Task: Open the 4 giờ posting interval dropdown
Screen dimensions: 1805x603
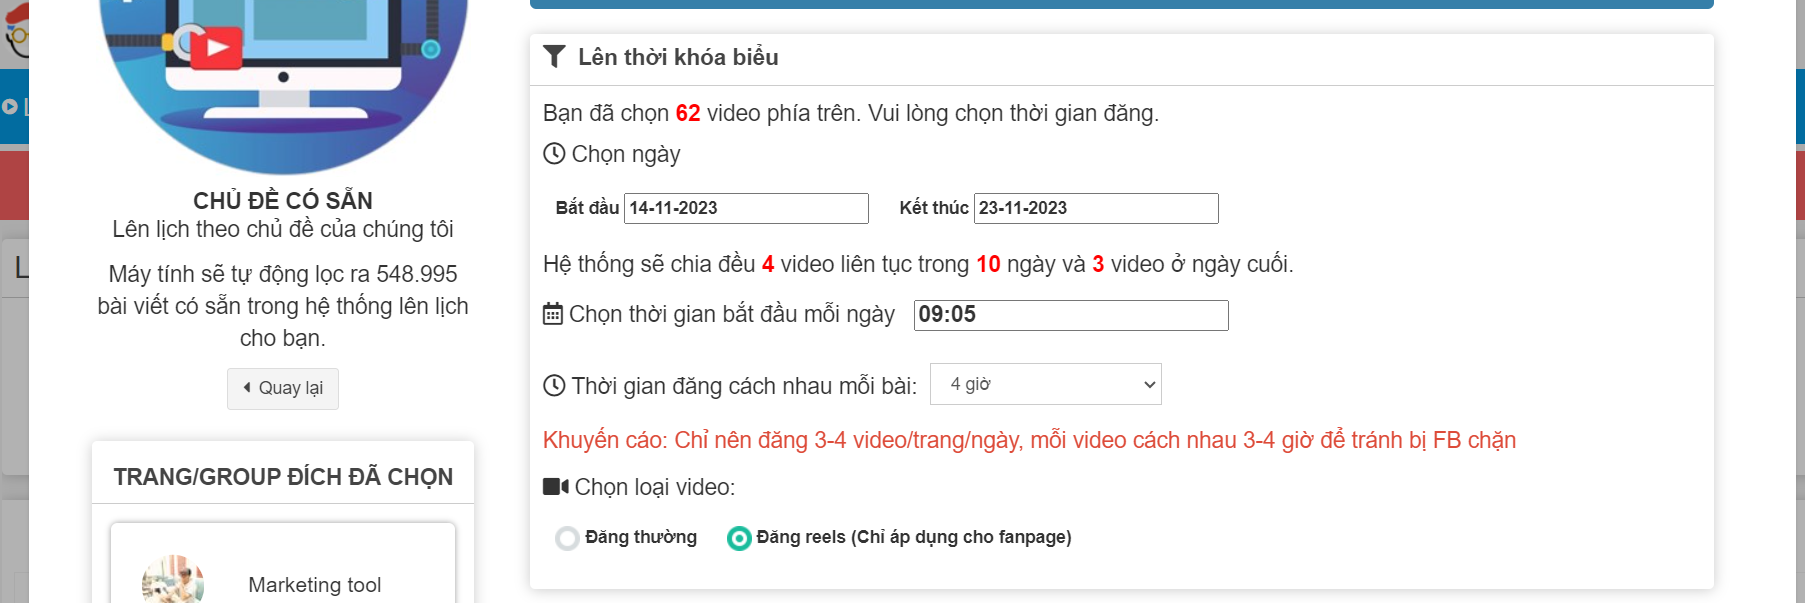Action: [x=1046, y=384]
